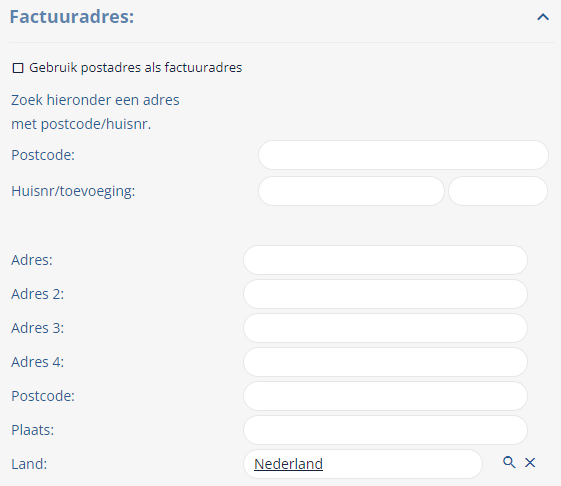Open country search via magnifier icon
This screenshot has height=486, width=561.
509,462
